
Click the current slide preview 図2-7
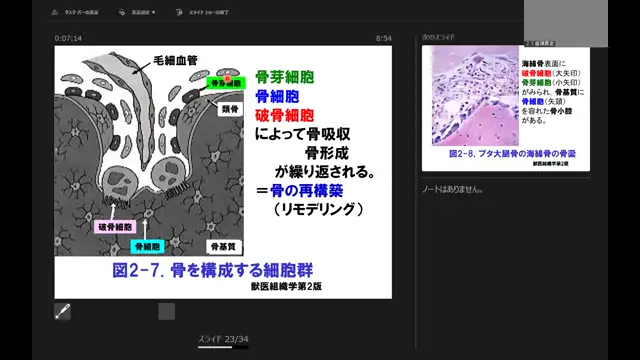click(x=223, y=172)
